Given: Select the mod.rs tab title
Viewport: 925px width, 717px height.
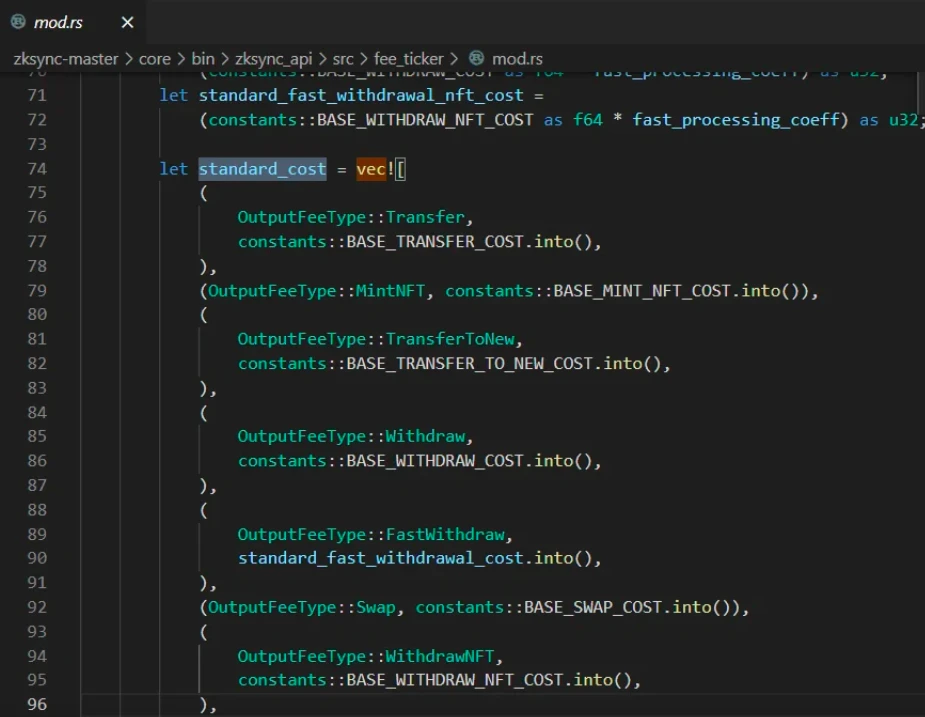Looking at the screenshot, I should tap(61, 22).
